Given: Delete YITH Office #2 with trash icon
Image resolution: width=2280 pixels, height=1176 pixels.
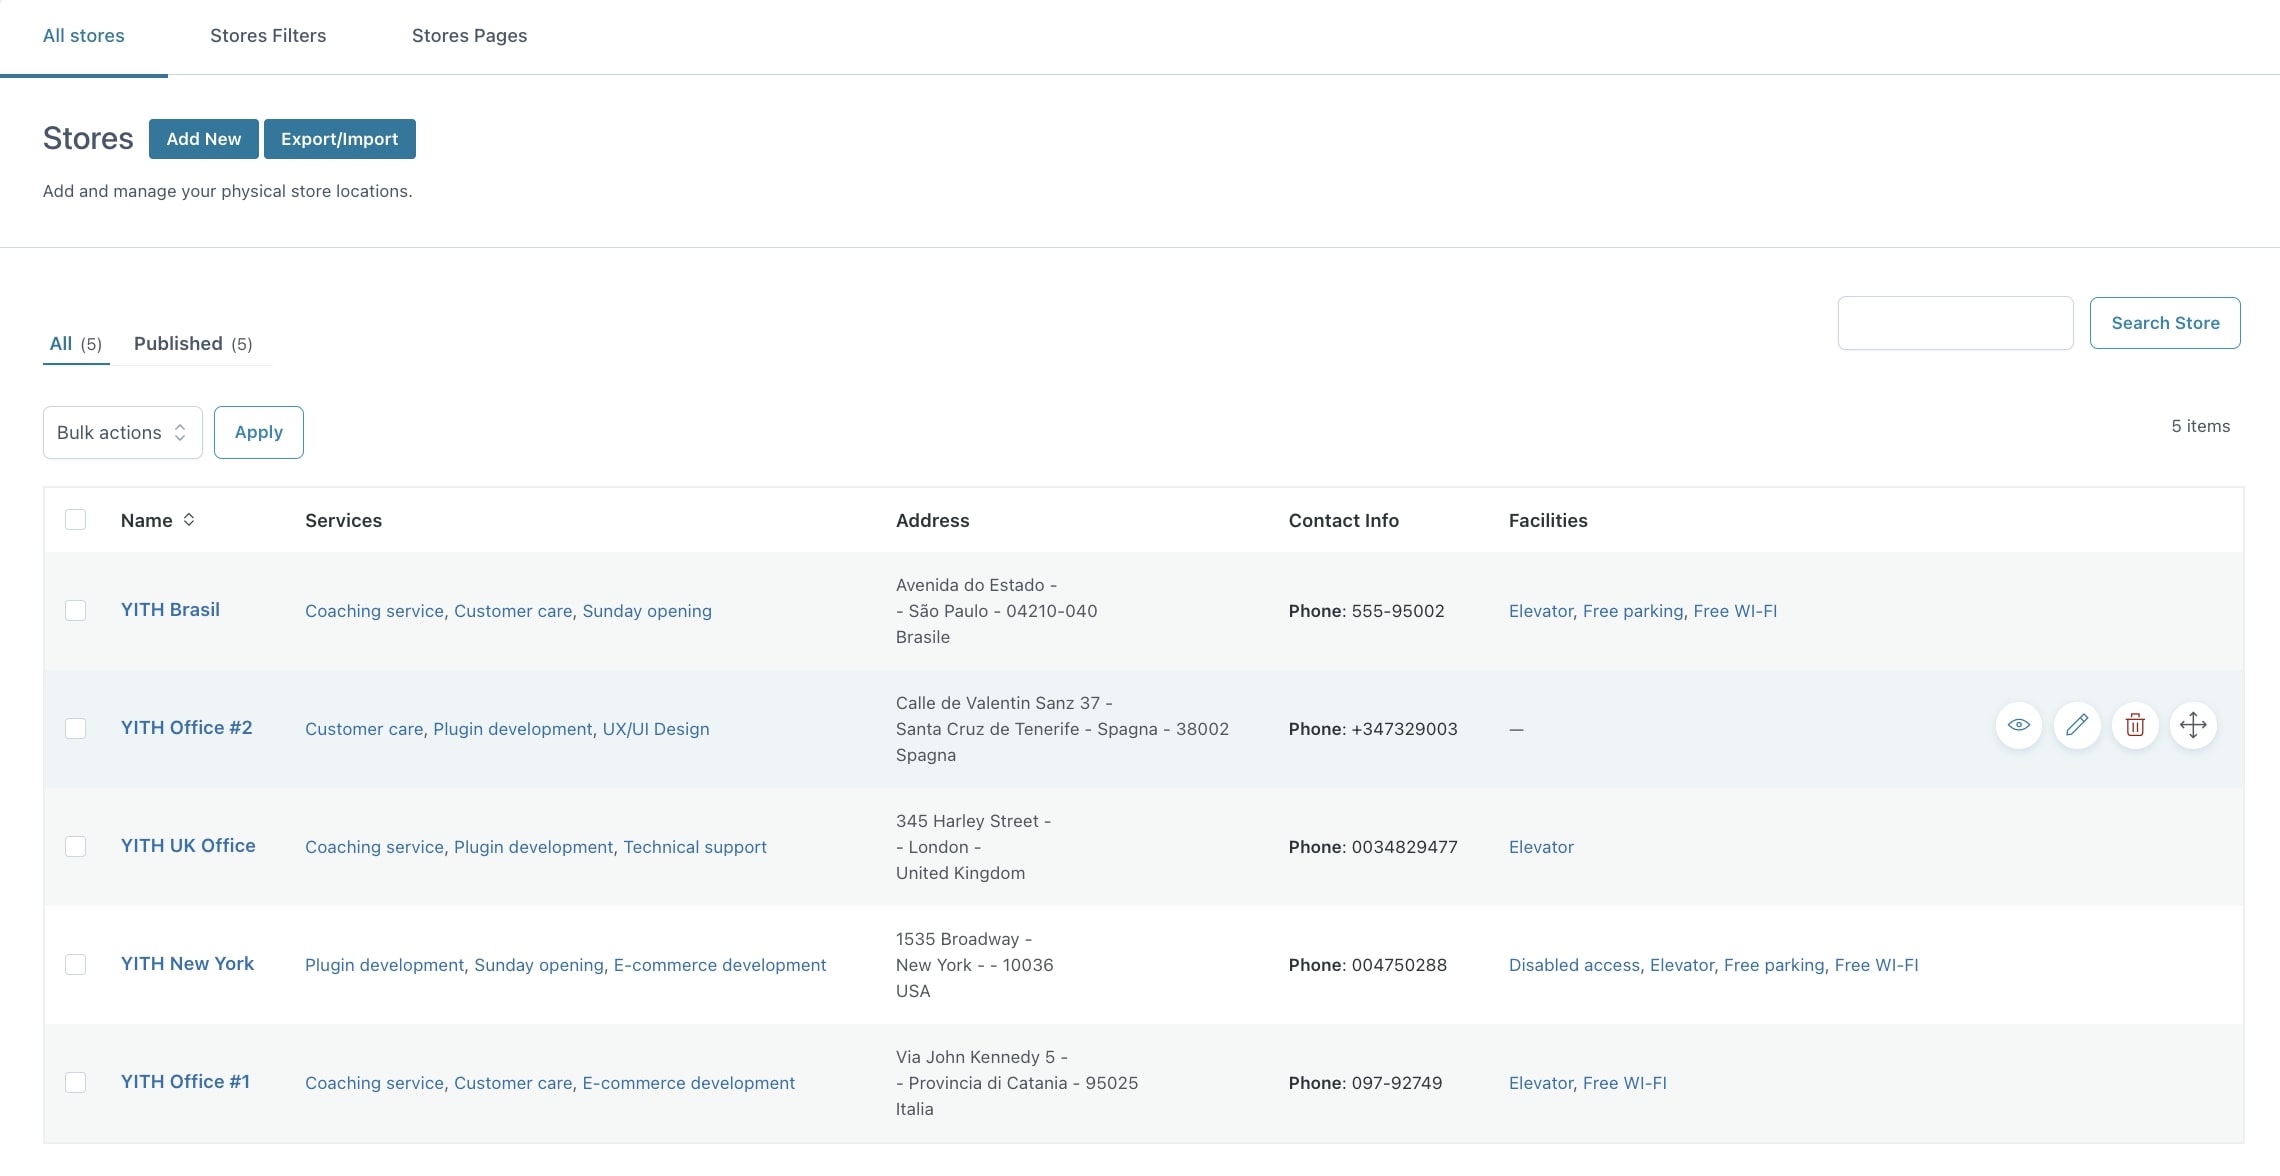Looking at the screenshot, I should [2135, 725].
